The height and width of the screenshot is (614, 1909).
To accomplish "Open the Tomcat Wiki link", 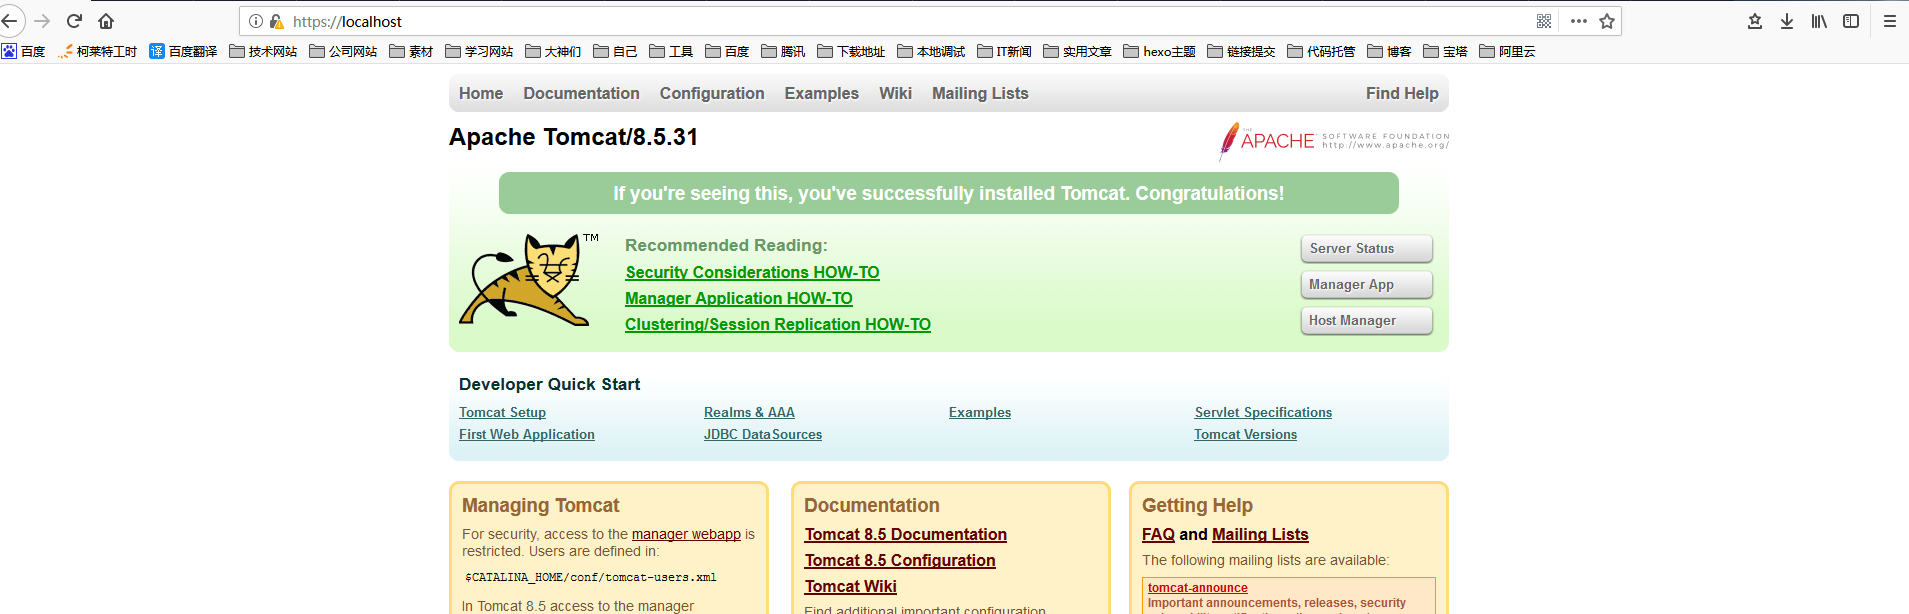I will click(851, 587).
